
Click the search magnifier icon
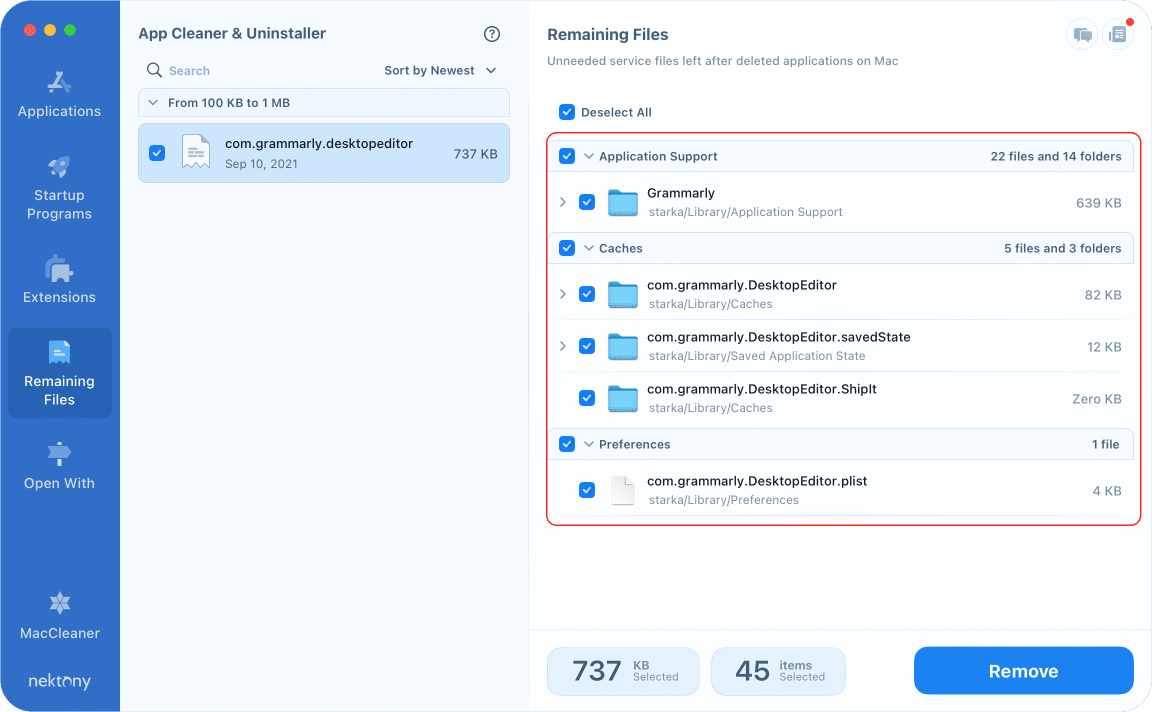[154, 70]
